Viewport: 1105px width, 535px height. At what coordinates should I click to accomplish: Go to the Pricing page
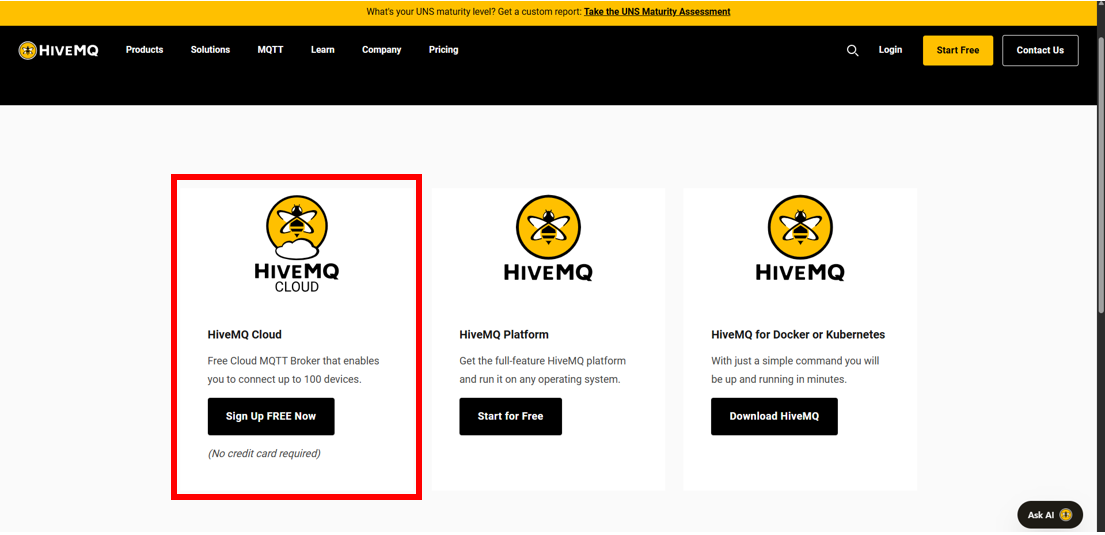(x=443, y=50)
